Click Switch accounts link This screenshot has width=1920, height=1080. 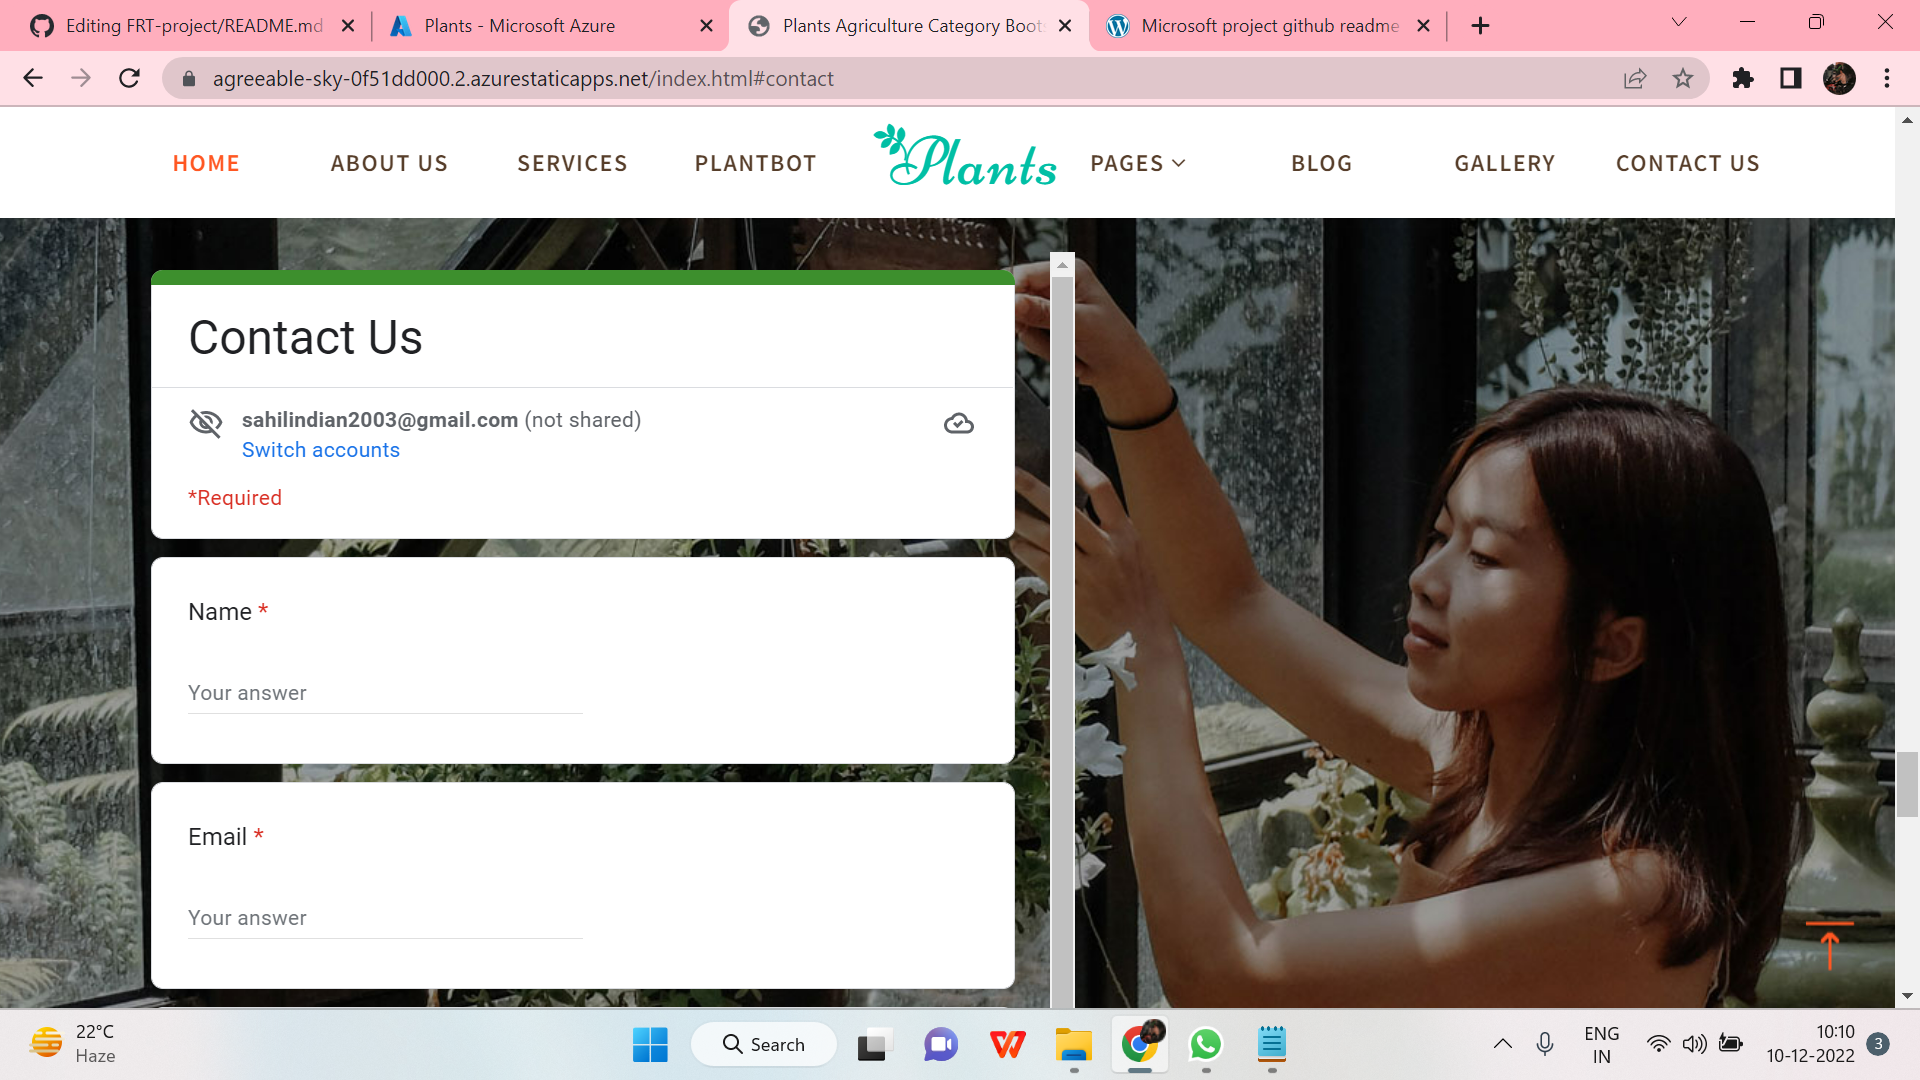320,450
